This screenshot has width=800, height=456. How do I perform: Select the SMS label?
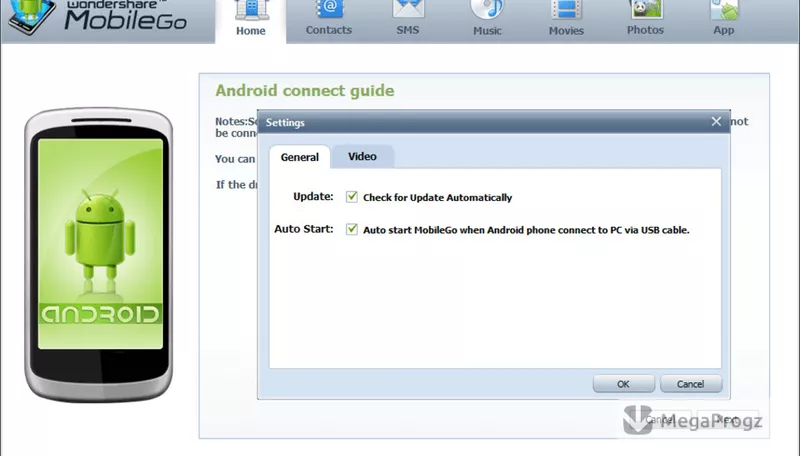coord(408,30)
